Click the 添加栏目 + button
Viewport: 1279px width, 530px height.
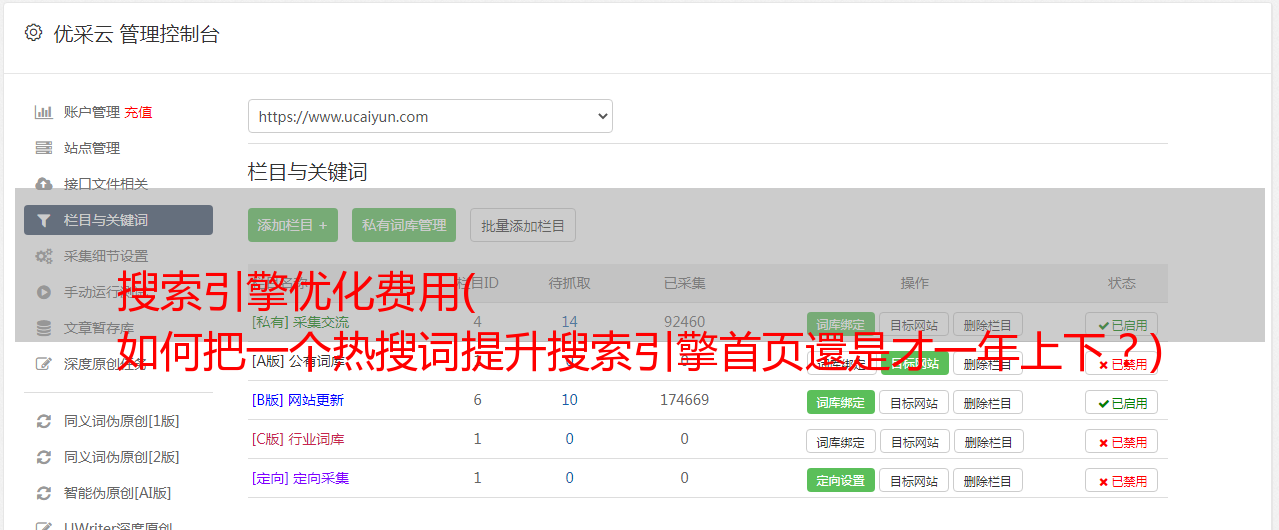pos(293,225)
